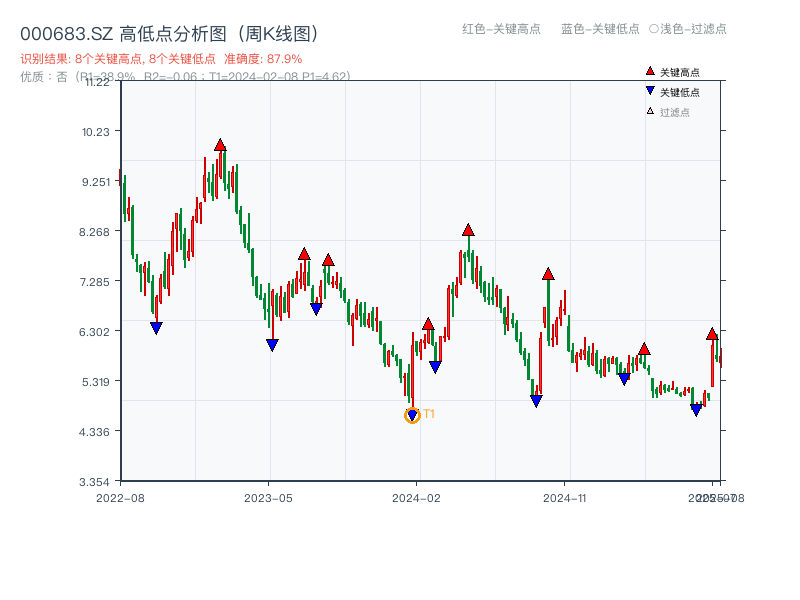Click the 4.336 y-axis label
Viewport: 800px width, 600px height.
click(x=94, y=432)
